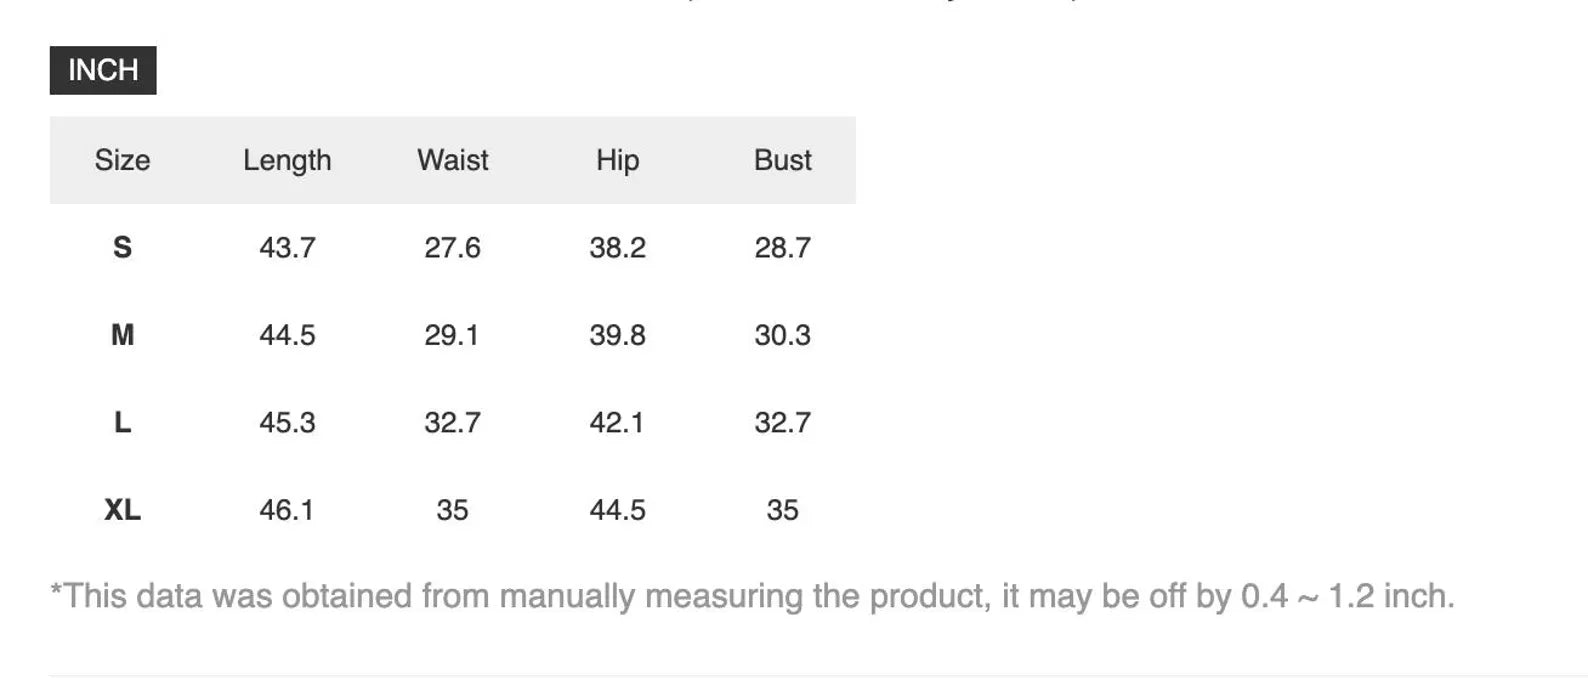
Task: Select the Size column header
Action: 122,160
